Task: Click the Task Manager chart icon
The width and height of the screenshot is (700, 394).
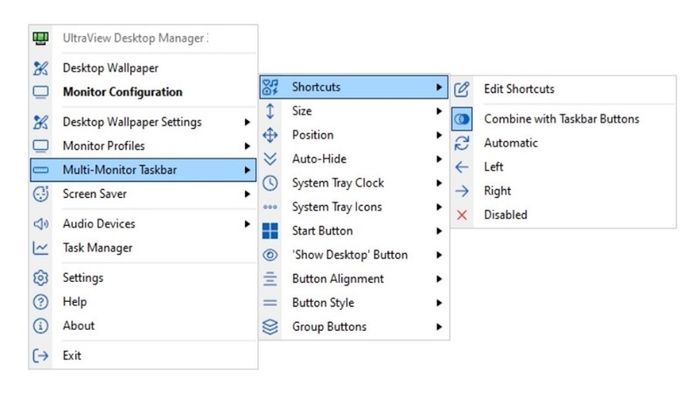Action: click(41, 248)
